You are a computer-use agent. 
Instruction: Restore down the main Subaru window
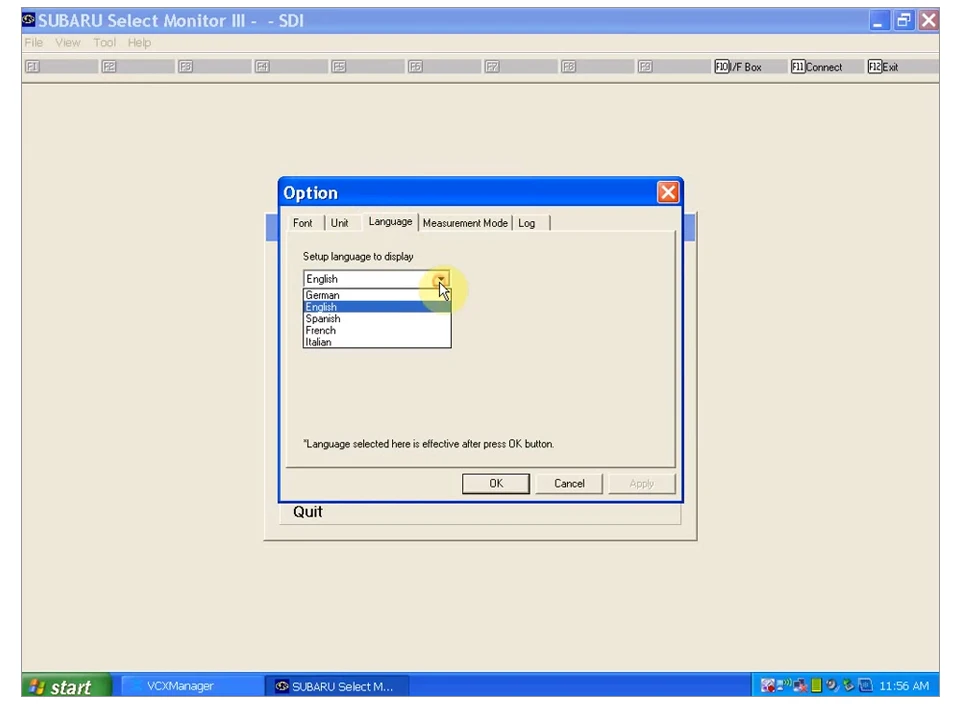[903, 20]
